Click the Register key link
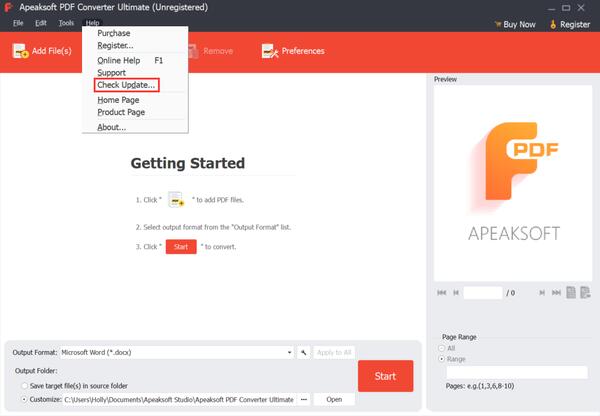 [x=570, y=24]
